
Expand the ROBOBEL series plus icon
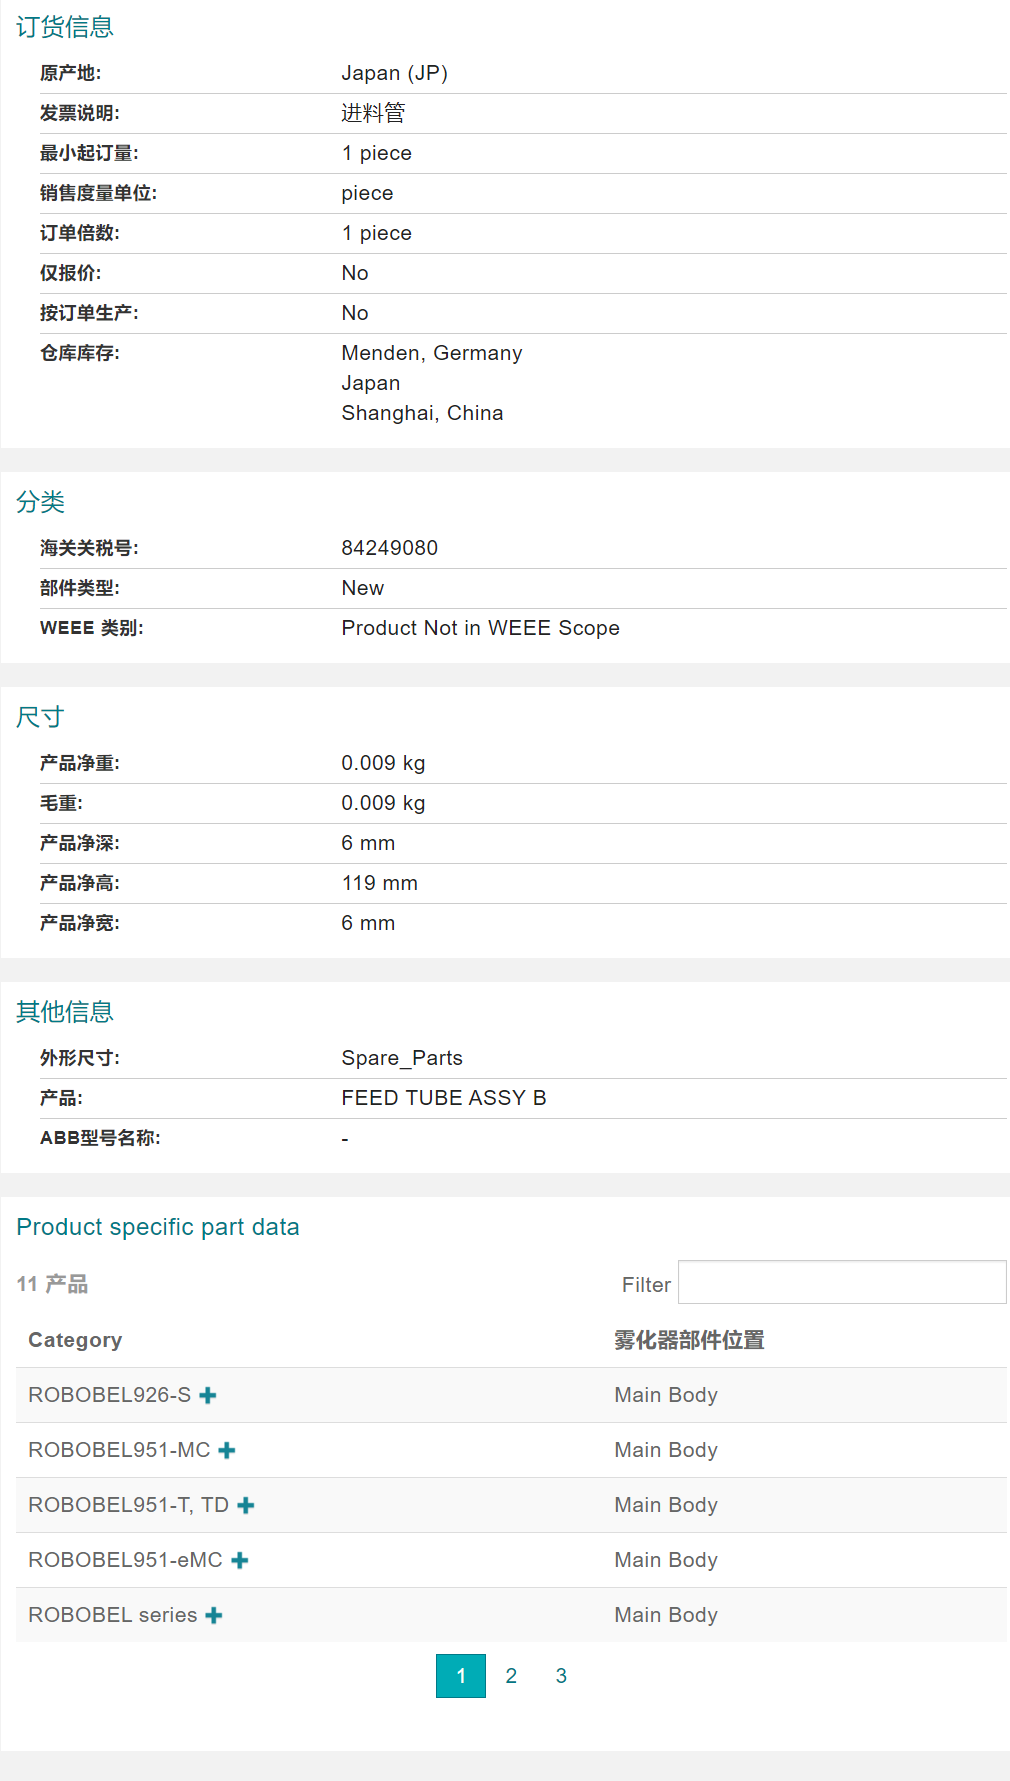coord(214,1615)
